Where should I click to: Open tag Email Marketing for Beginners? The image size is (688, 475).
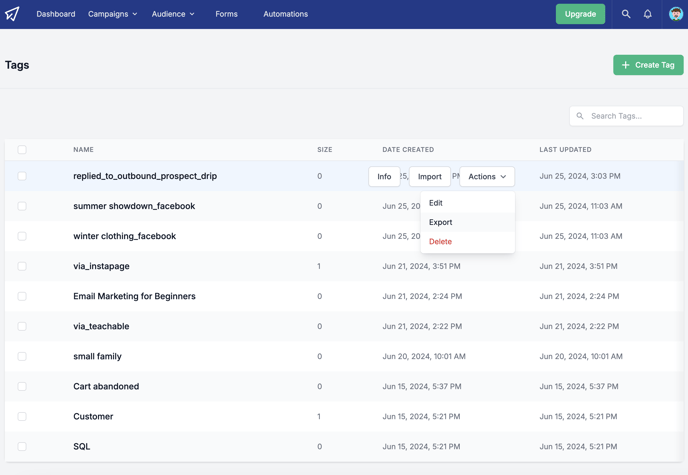tap(134, 296)
